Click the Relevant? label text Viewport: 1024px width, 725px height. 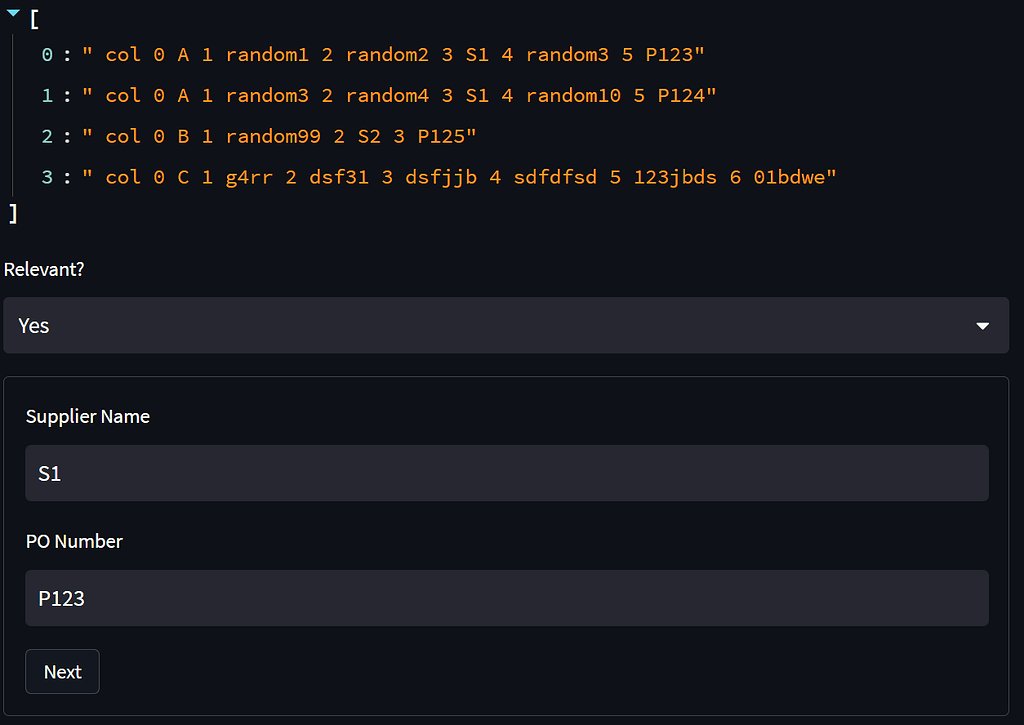44,270
